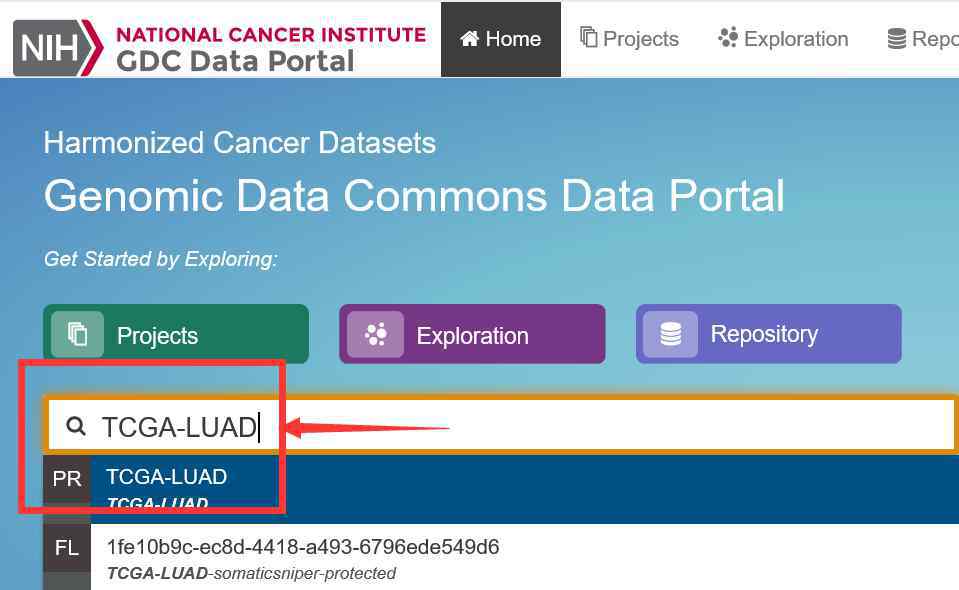Click the blue Repository button
Screen dimensions: 959x590
(769, 334)
